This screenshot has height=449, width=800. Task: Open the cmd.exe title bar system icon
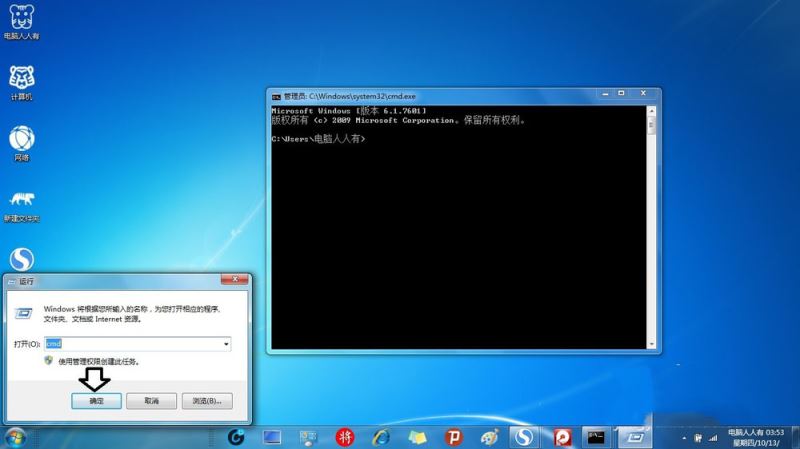[x=276, y=96]
